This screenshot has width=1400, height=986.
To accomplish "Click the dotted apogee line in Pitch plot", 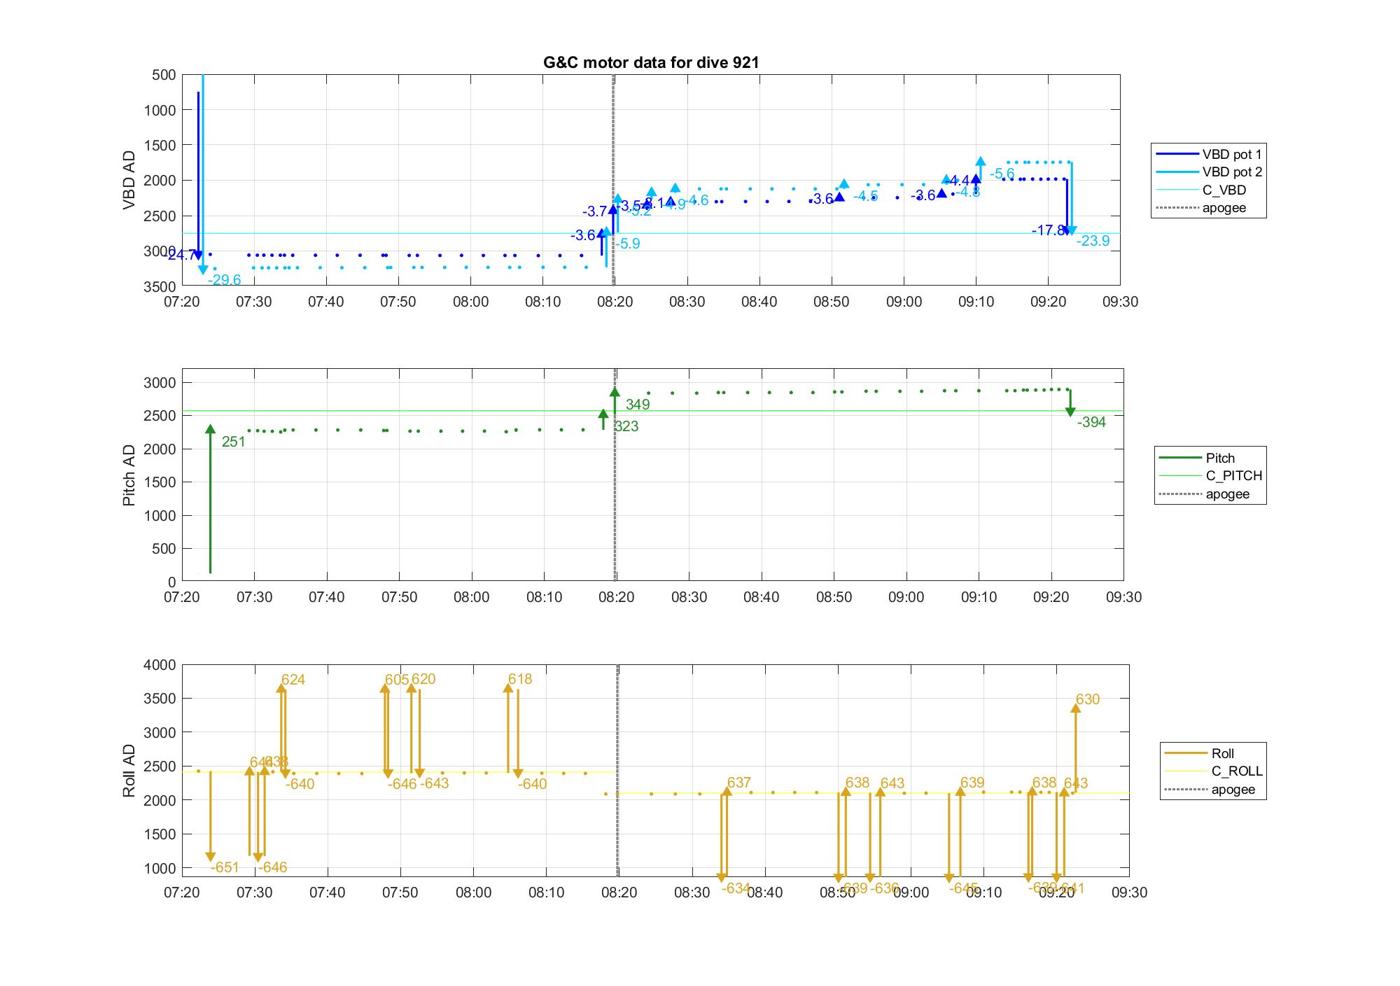I will pos(615,475).
